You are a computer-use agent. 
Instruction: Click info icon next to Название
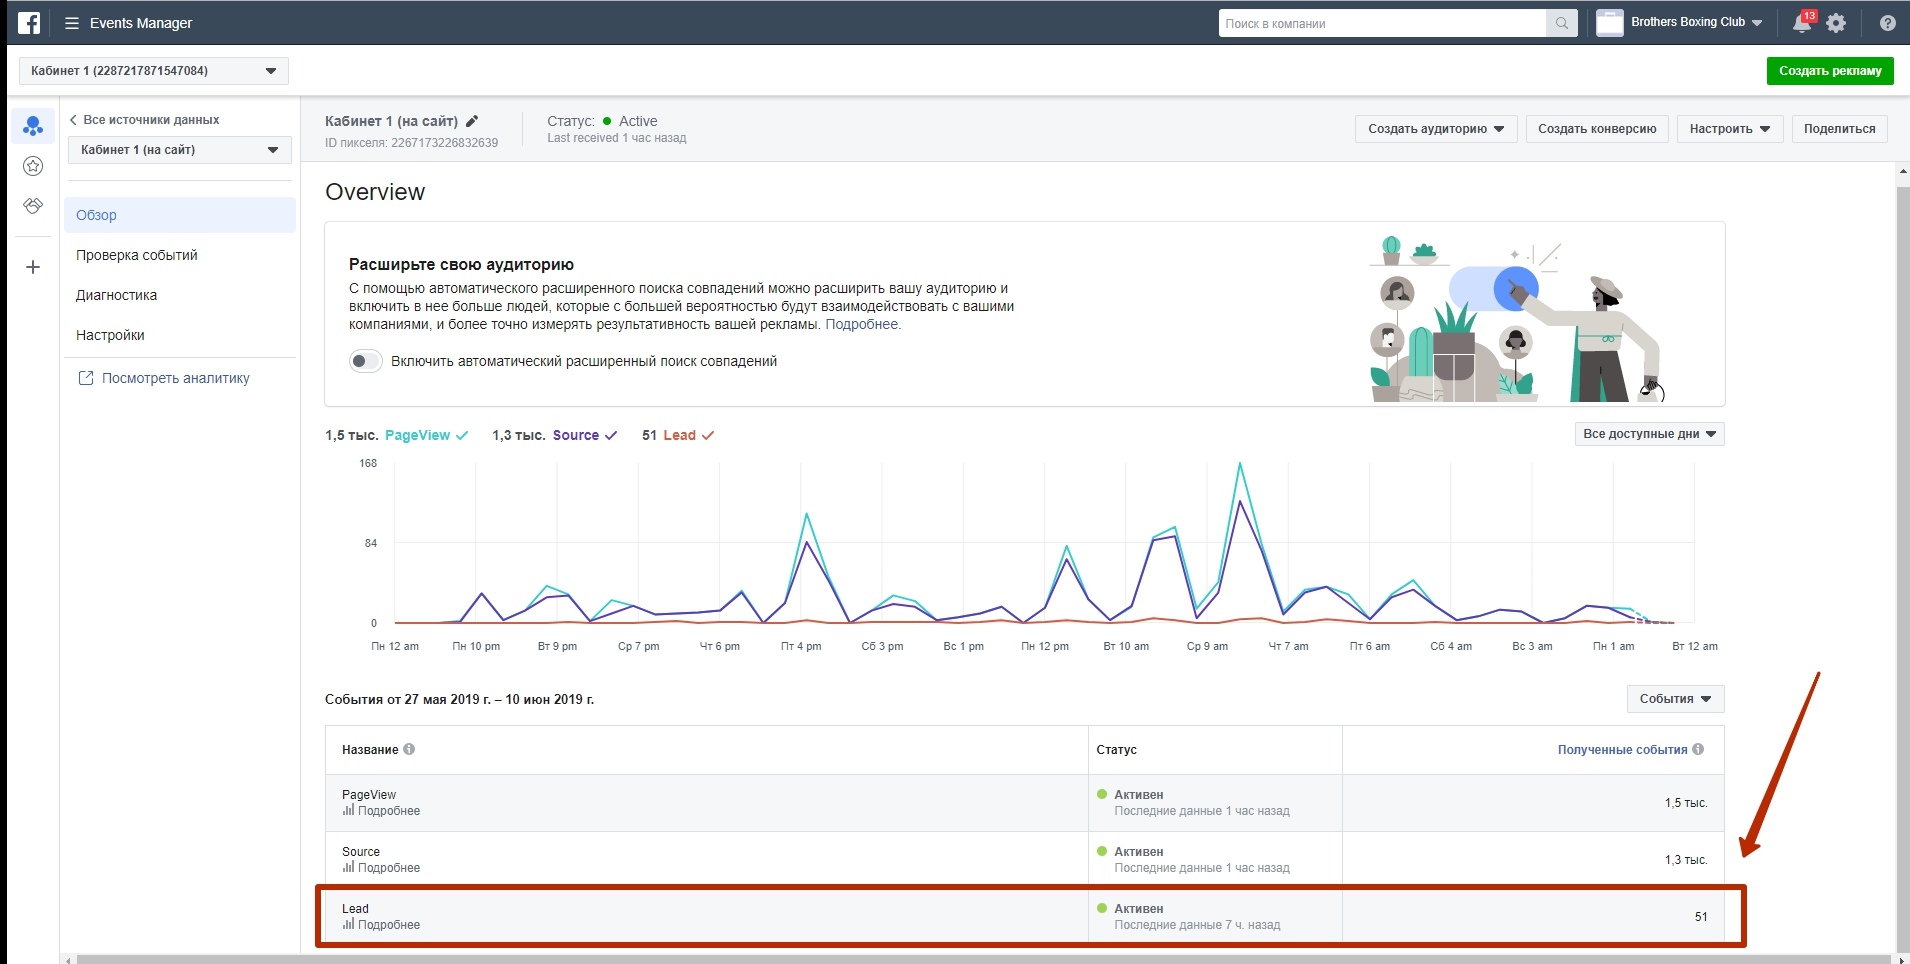(409, 749)
